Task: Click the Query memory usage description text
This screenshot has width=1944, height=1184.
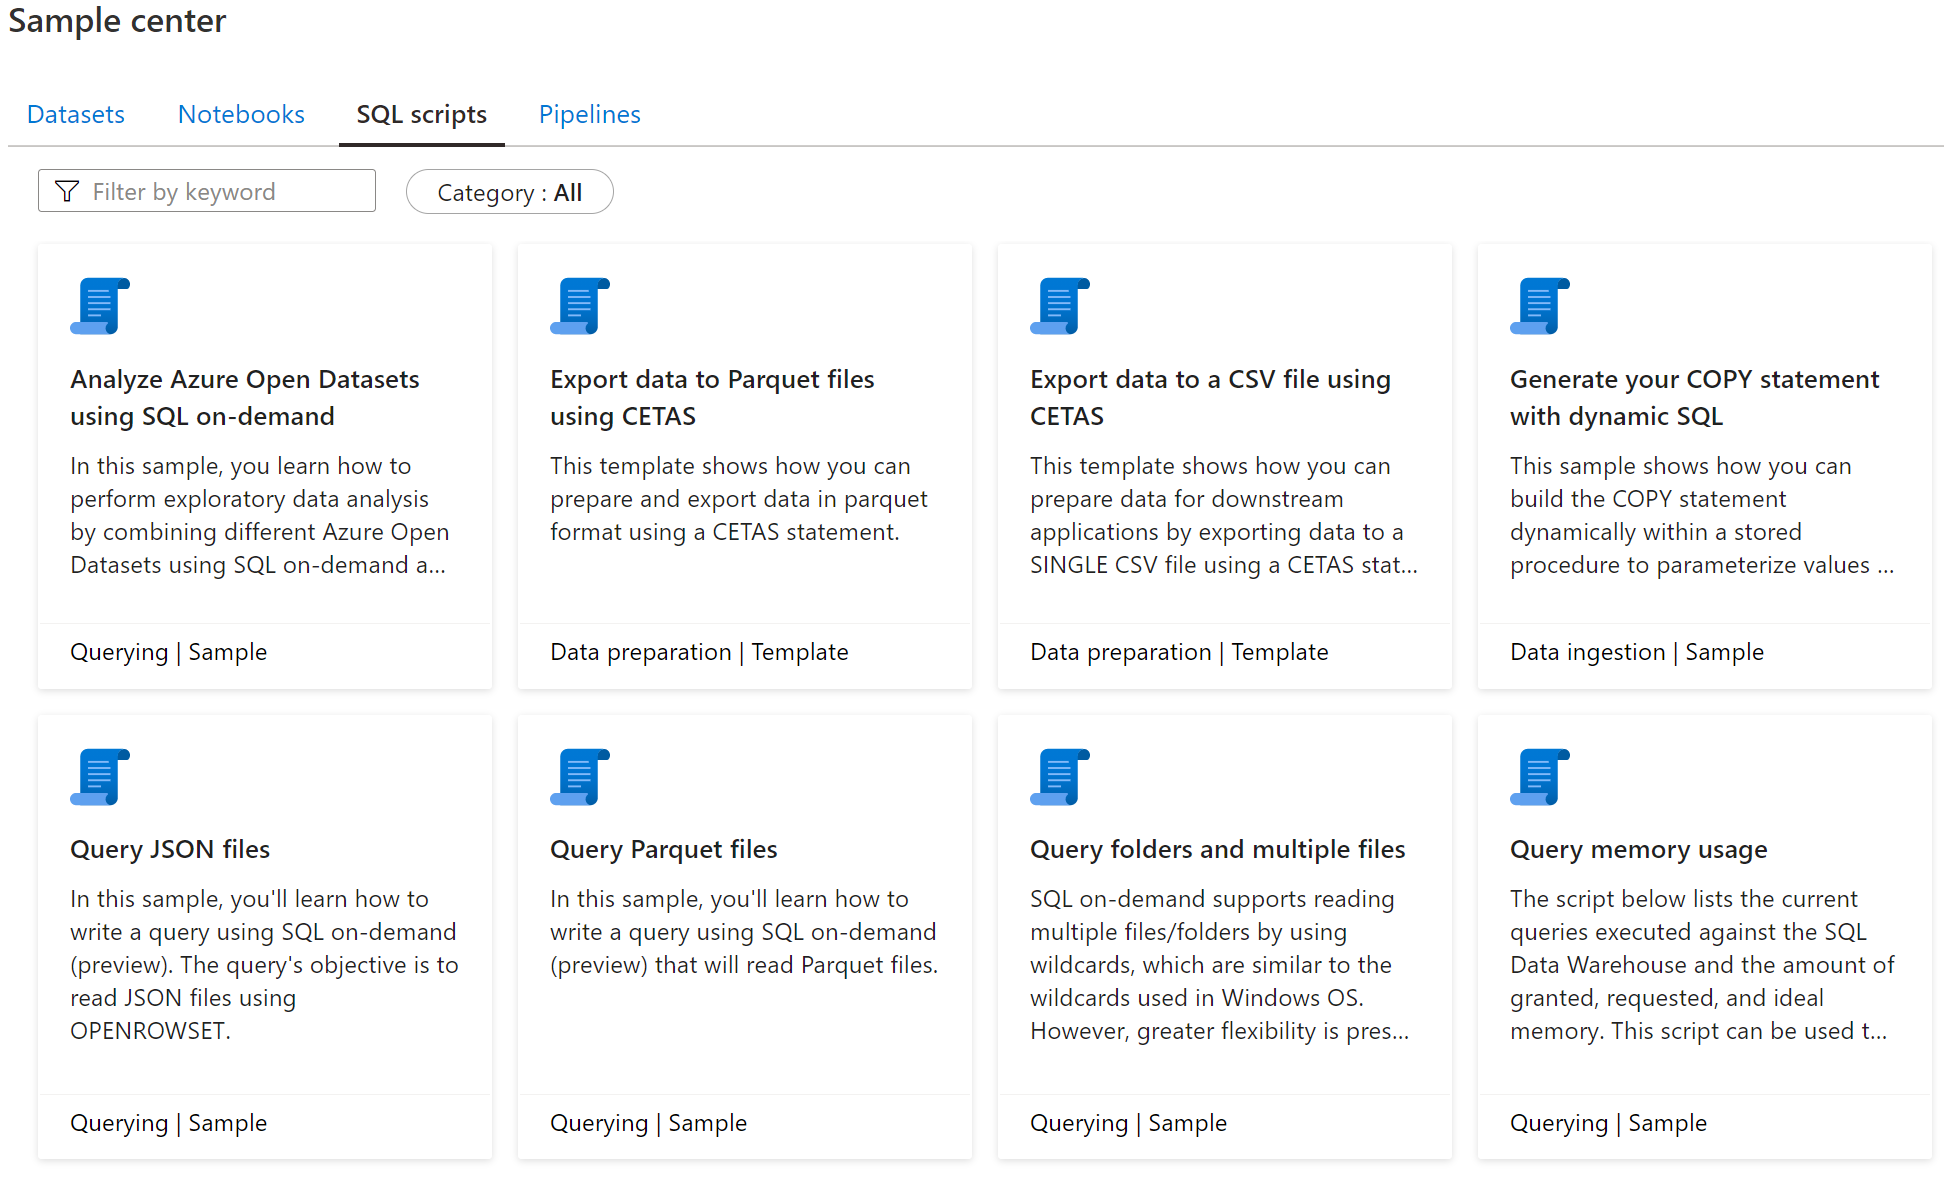Action: (1701, 964)
